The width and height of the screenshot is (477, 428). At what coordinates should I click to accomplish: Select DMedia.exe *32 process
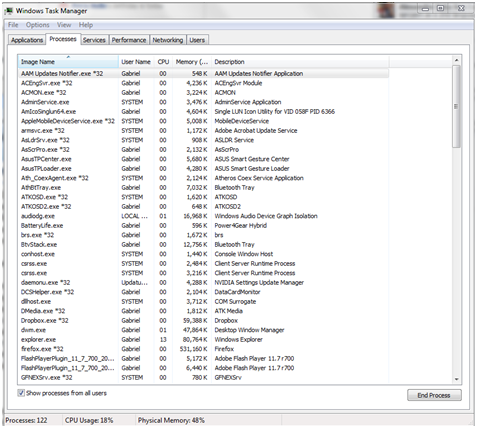203,311
